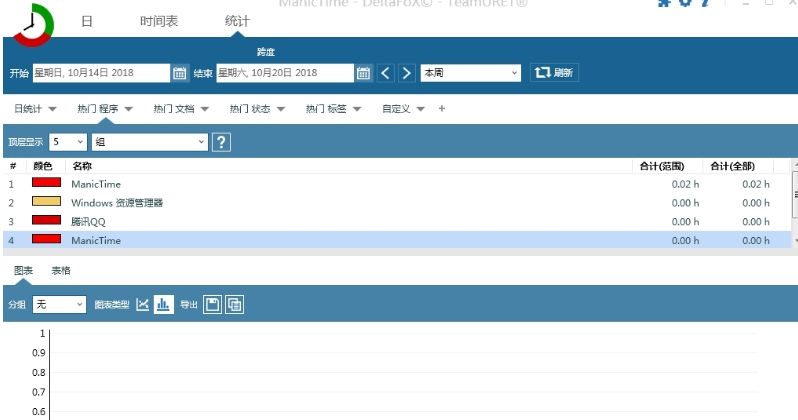Open the 热门 程序 sub-tab

tap(98, 108)
